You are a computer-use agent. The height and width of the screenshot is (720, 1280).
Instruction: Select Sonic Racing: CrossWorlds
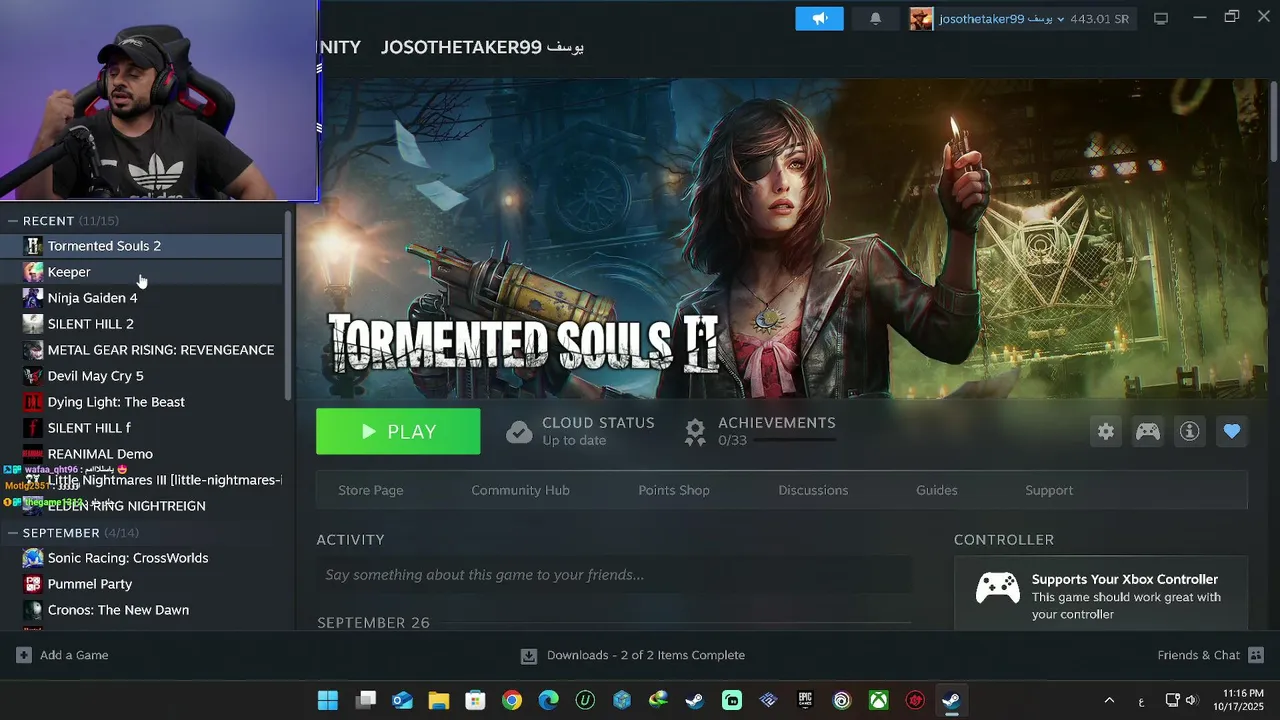141,558
